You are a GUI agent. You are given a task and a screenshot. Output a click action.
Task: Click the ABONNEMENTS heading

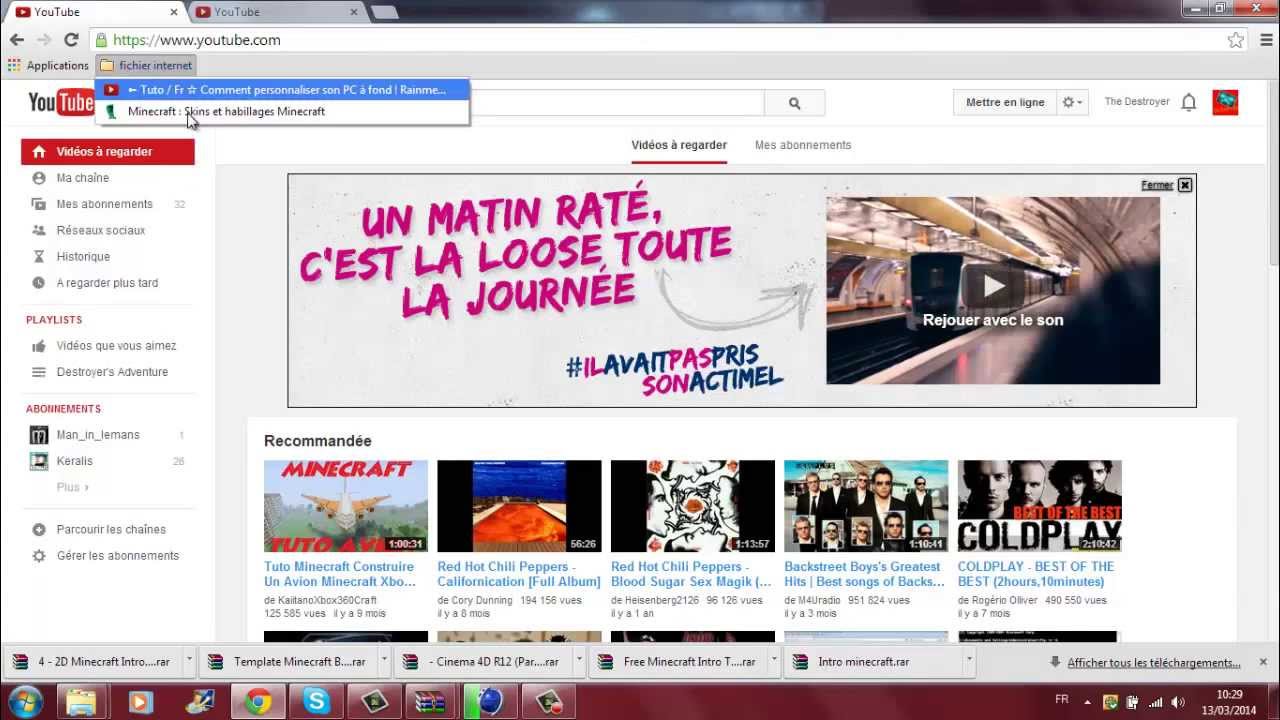[x=63, y=409]
